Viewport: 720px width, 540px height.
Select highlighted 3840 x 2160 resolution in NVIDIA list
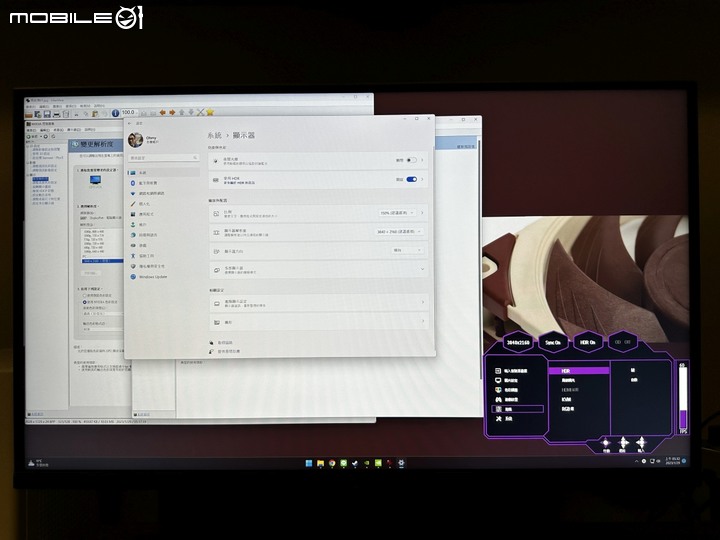(x=102, y=261)
